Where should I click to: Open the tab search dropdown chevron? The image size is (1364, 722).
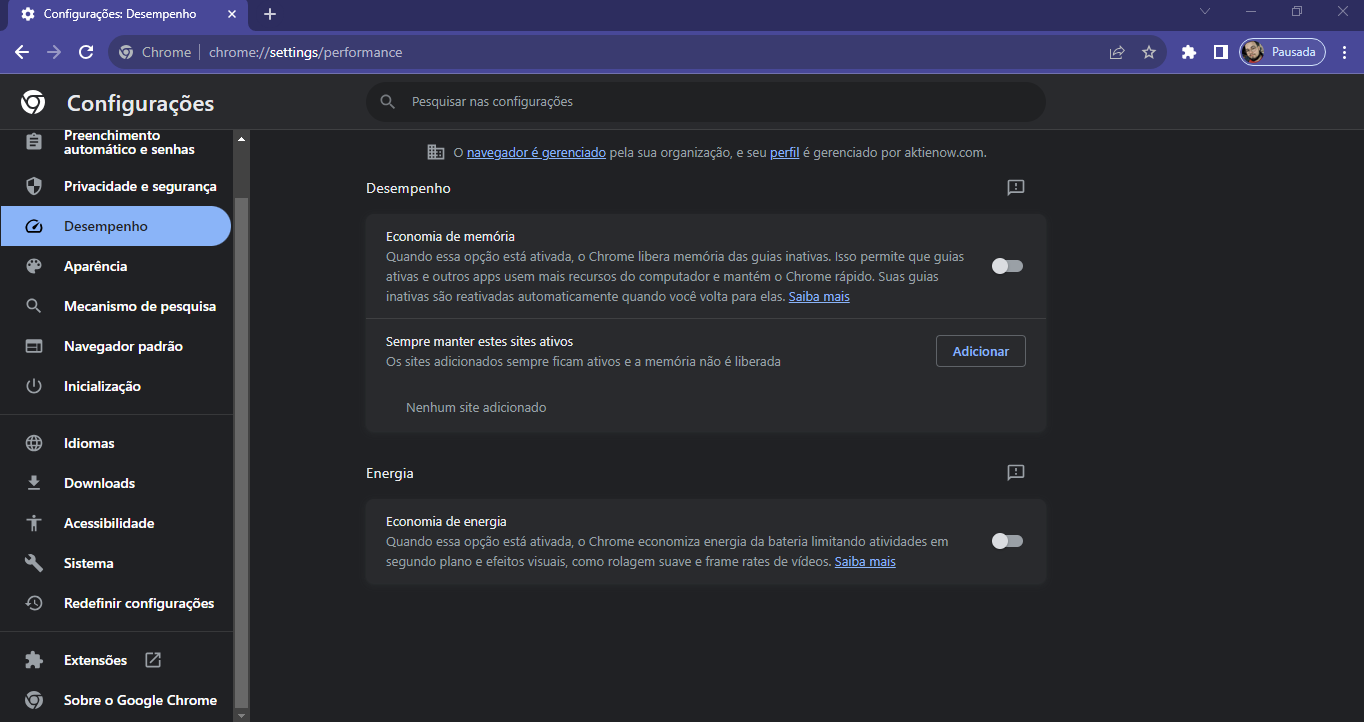click(1205, 12)
